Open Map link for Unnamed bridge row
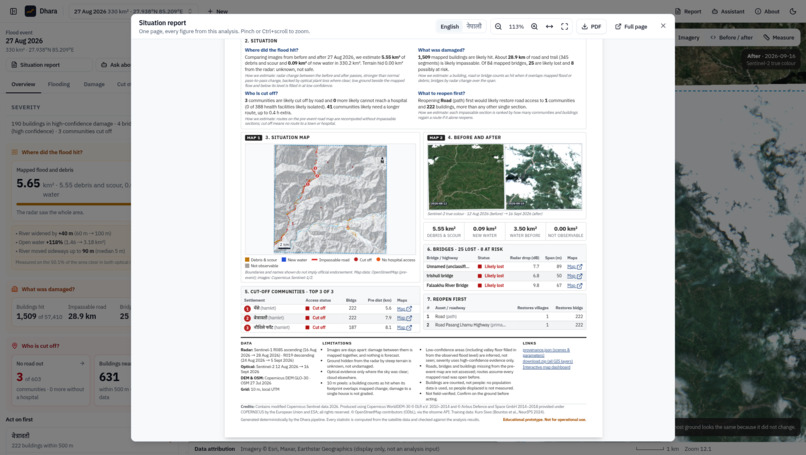Screen dimensions: 806x455 point(574,267)
